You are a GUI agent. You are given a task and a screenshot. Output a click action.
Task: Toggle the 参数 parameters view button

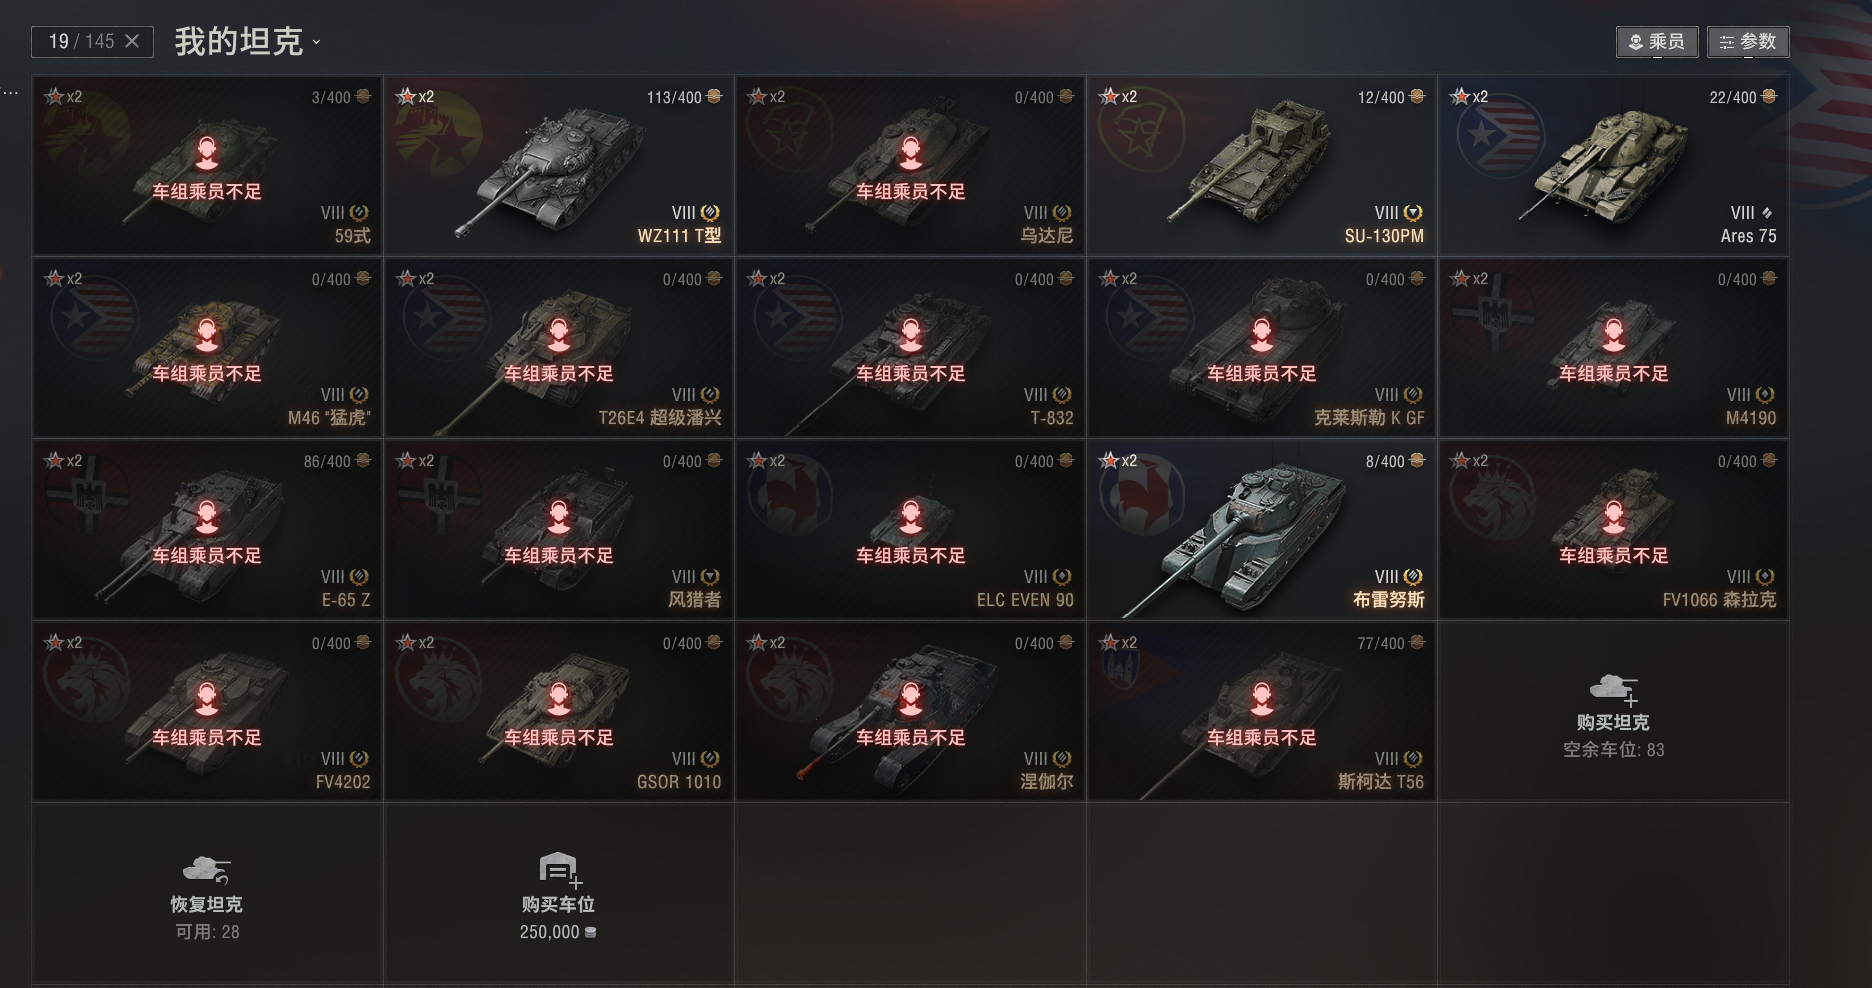1748,42
